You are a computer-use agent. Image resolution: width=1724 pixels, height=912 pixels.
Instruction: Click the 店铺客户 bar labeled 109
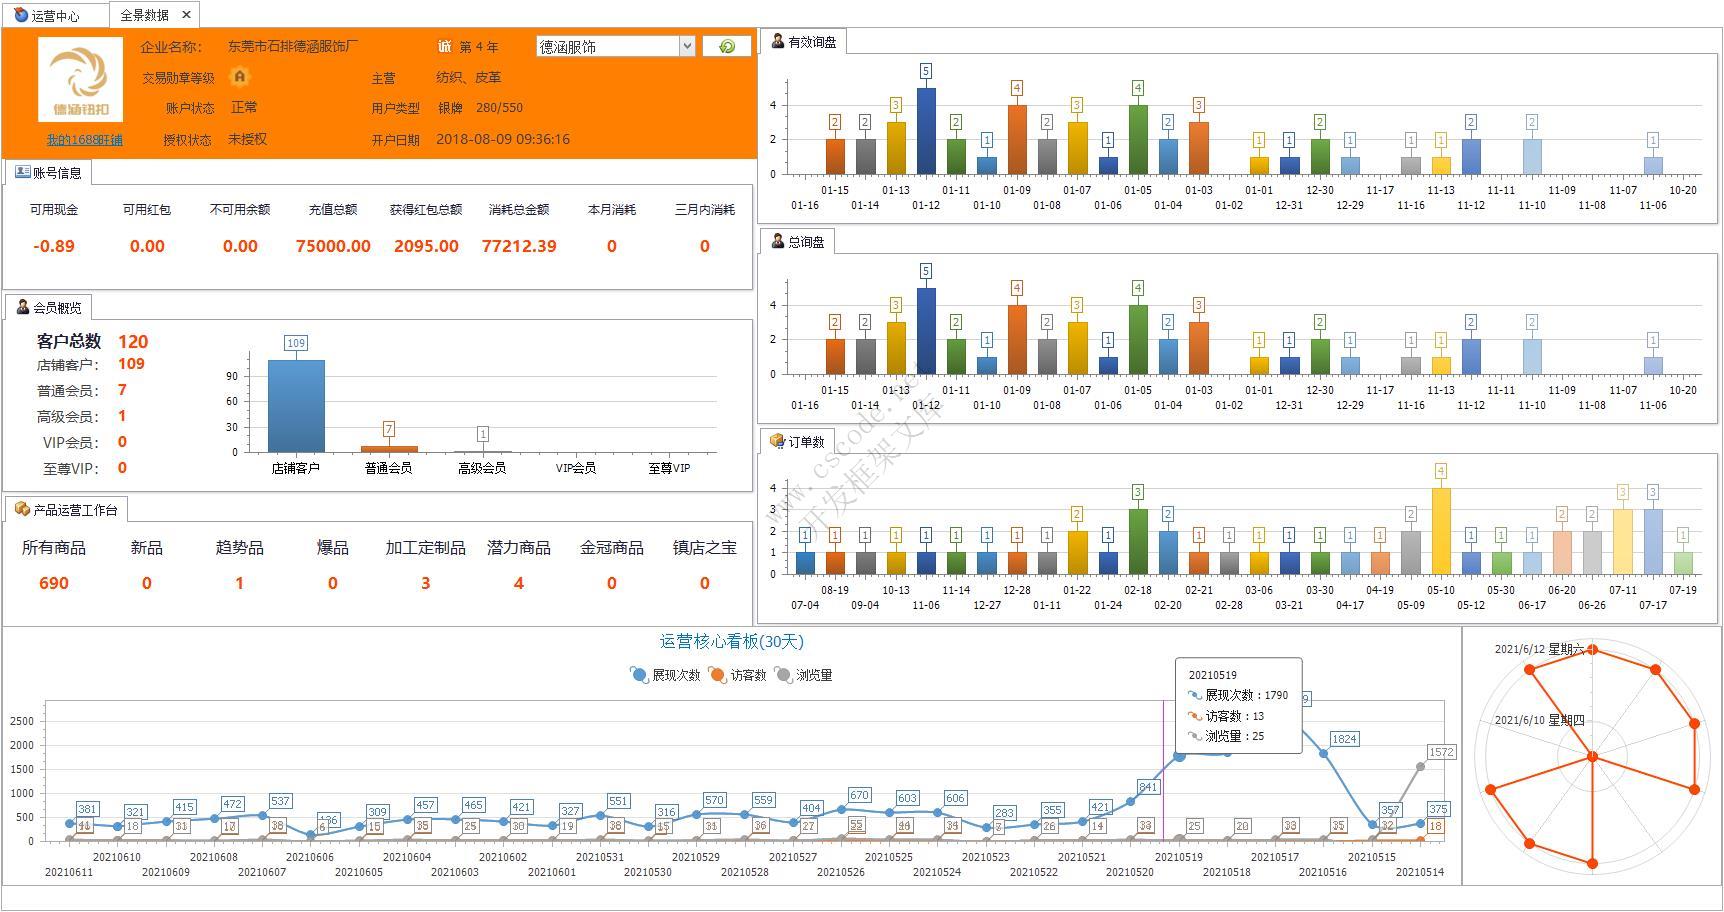click(296, 405)
